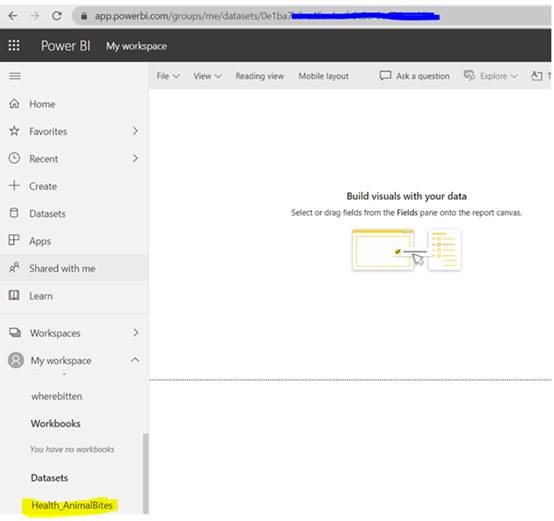The image size is (554, 521).
Task: Click the browser address bar URL
Action: point(267,16)
